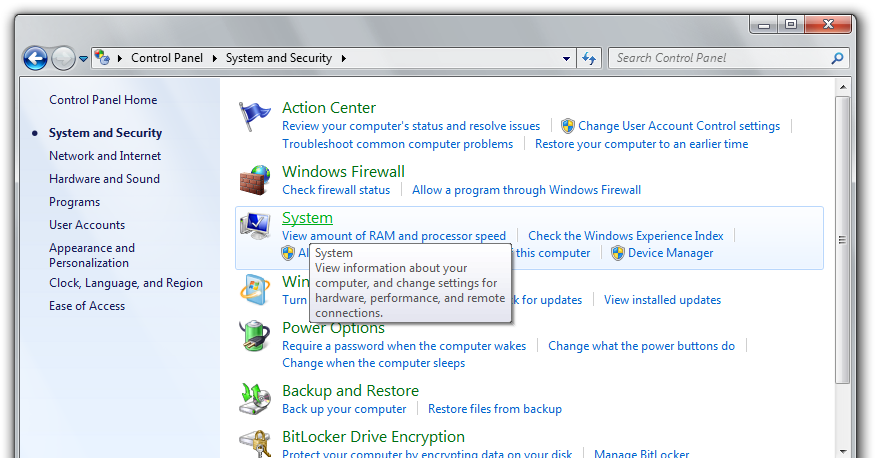Image resolution: width=875 pixels, height=458 pixels.
Task: Click the scrollbar up arrow
Action: (x=843, y=87)
